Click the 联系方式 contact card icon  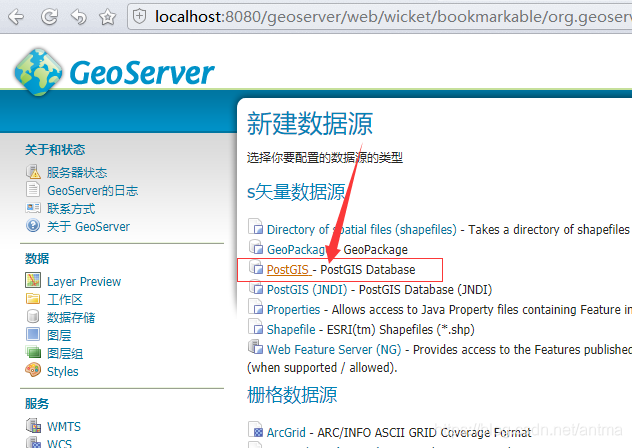click(x=33, y=208)
